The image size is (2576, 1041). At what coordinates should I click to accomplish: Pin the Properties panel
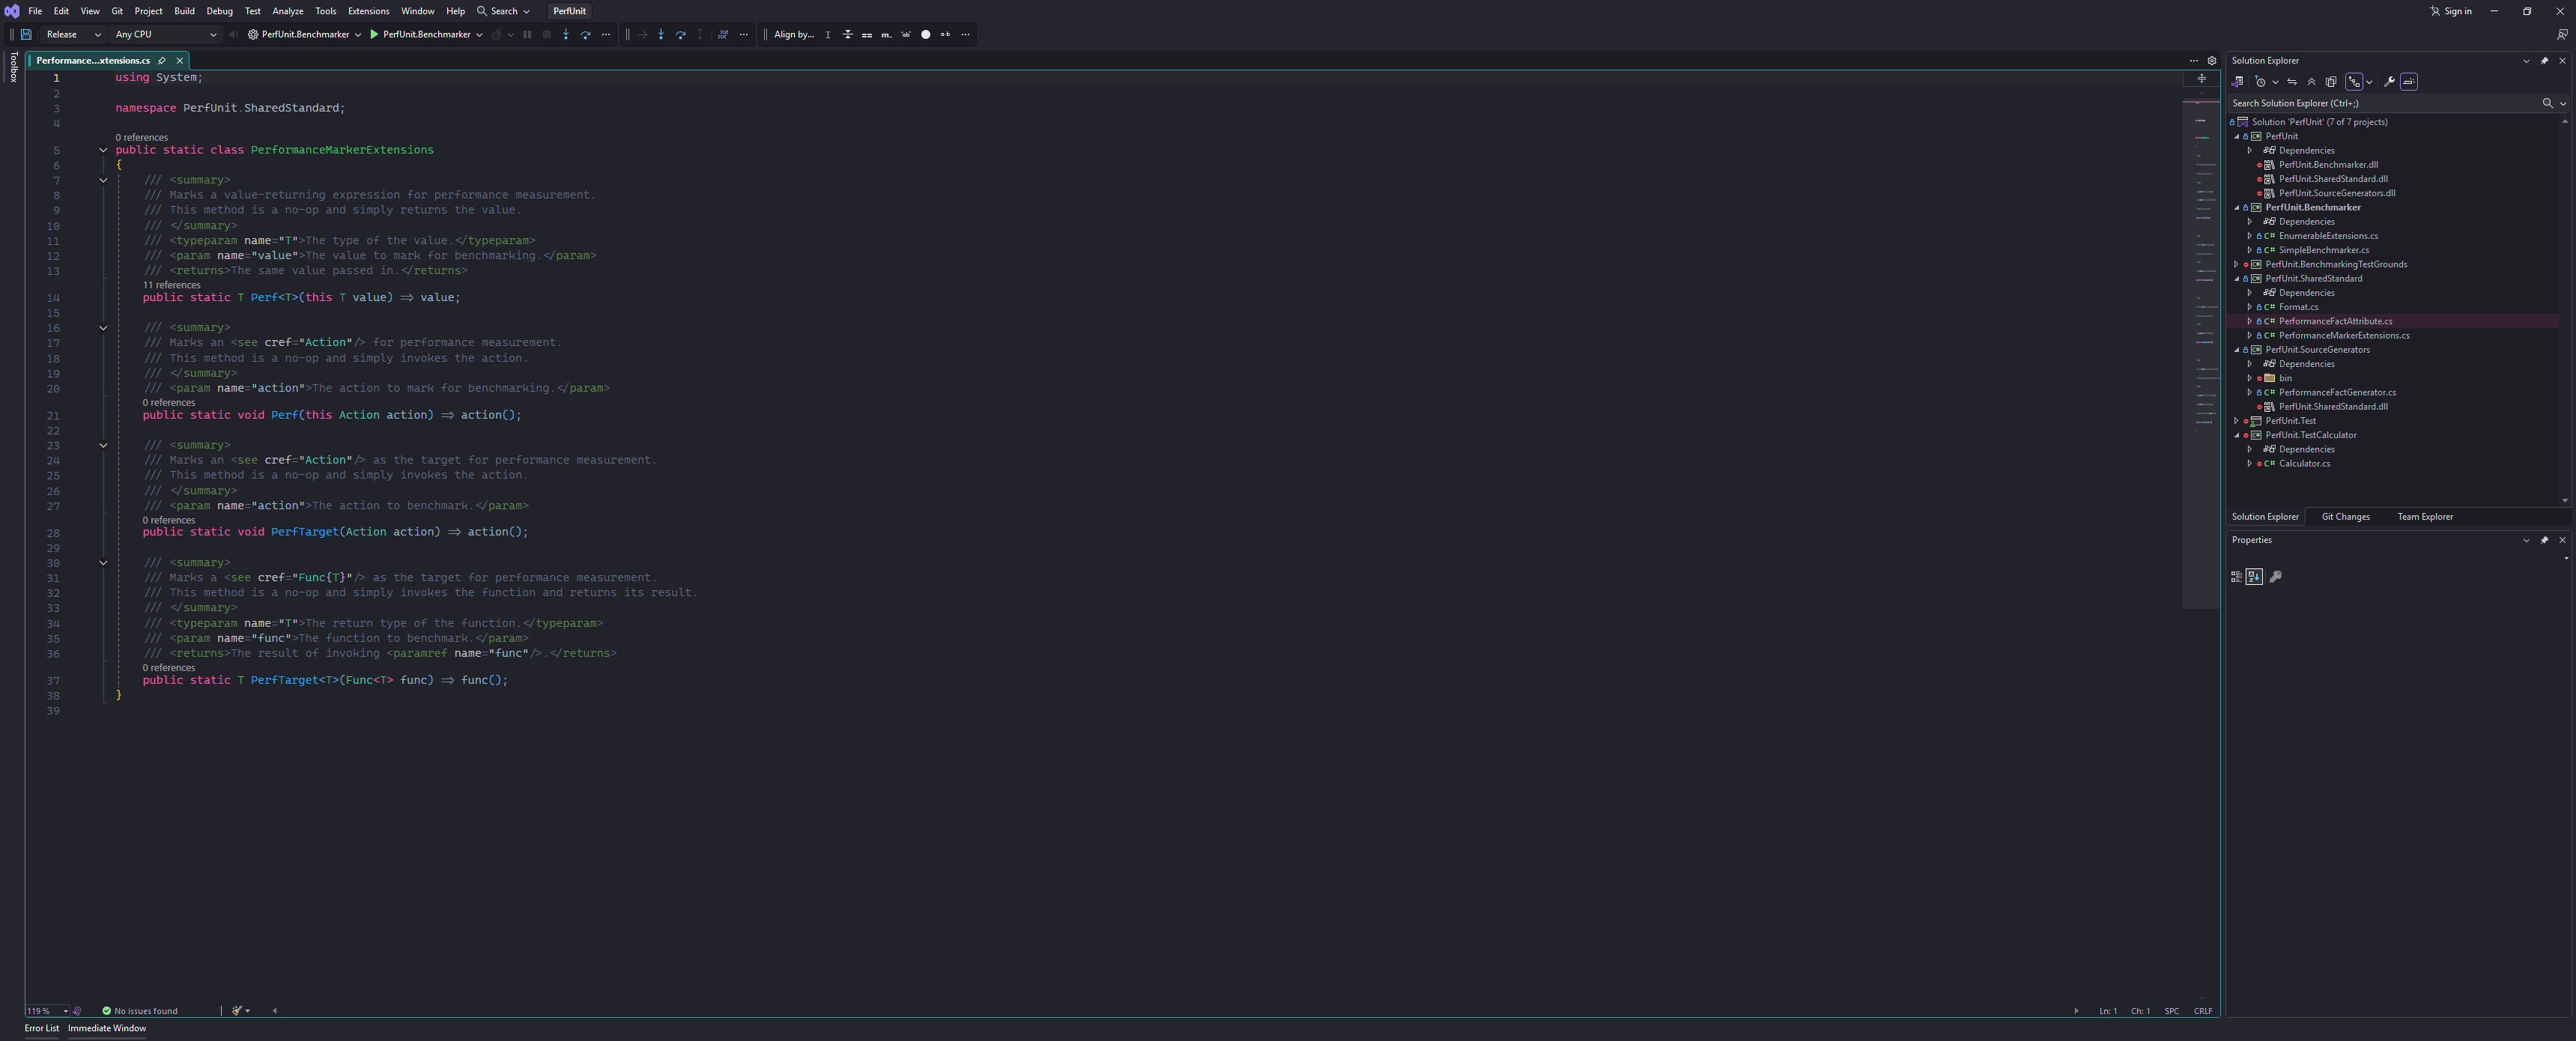point(2545,540)
